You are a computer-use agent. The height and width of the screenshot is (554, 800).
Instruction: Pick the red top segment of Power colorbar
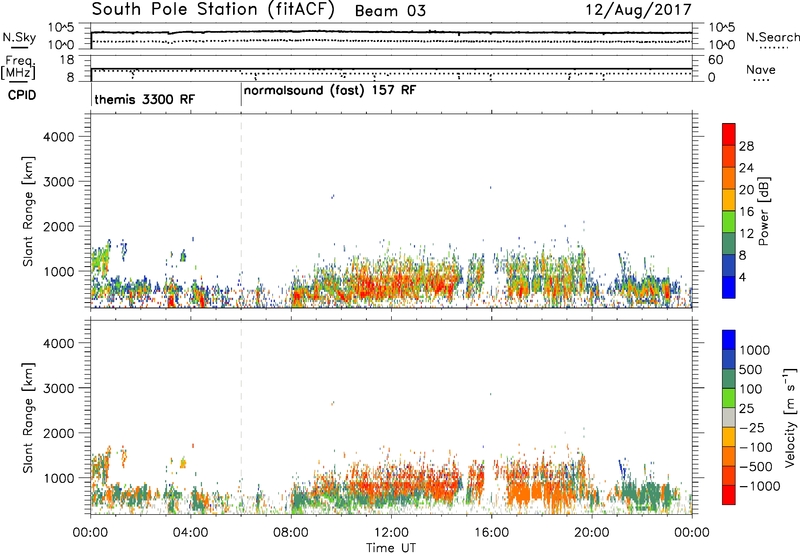click(729, 133)
